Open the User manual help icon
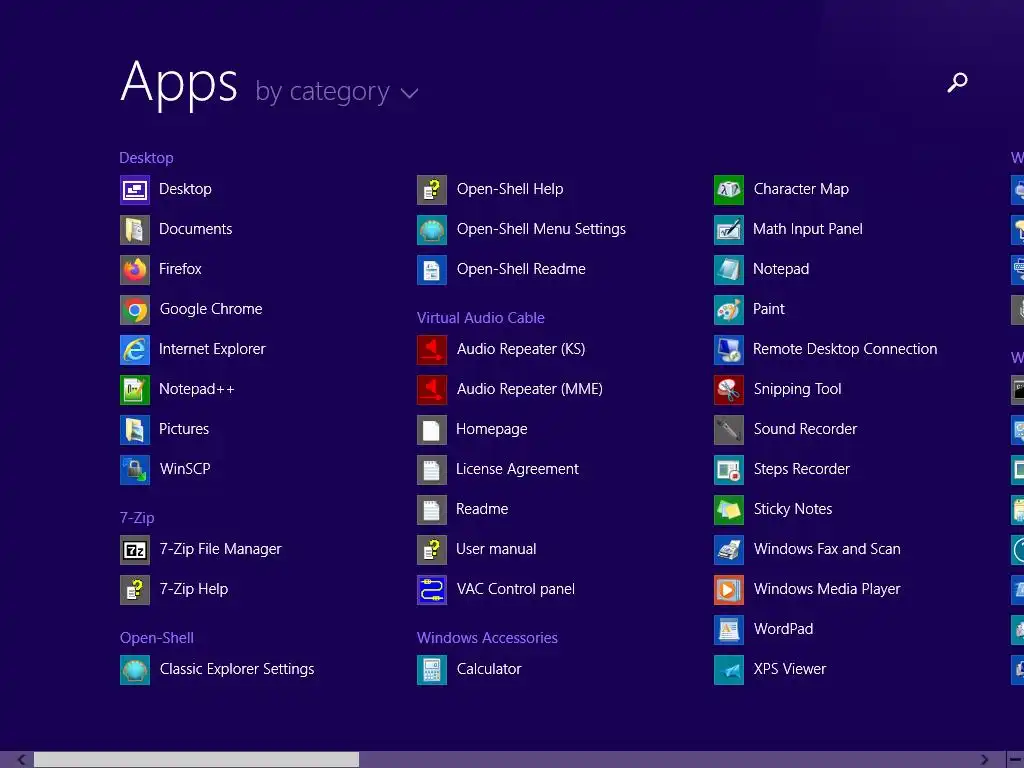 click(x=432, y=550)
